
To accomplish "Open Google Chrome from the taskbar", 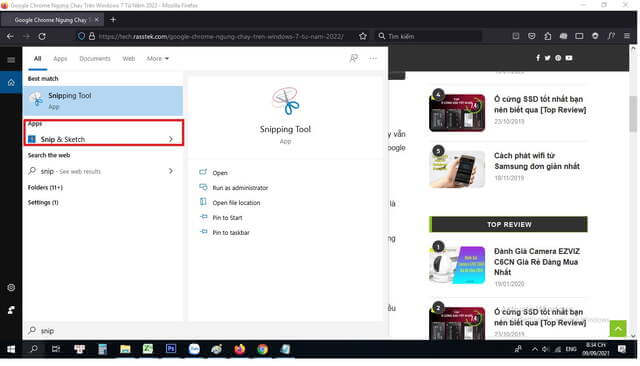I will click(262, 349).
